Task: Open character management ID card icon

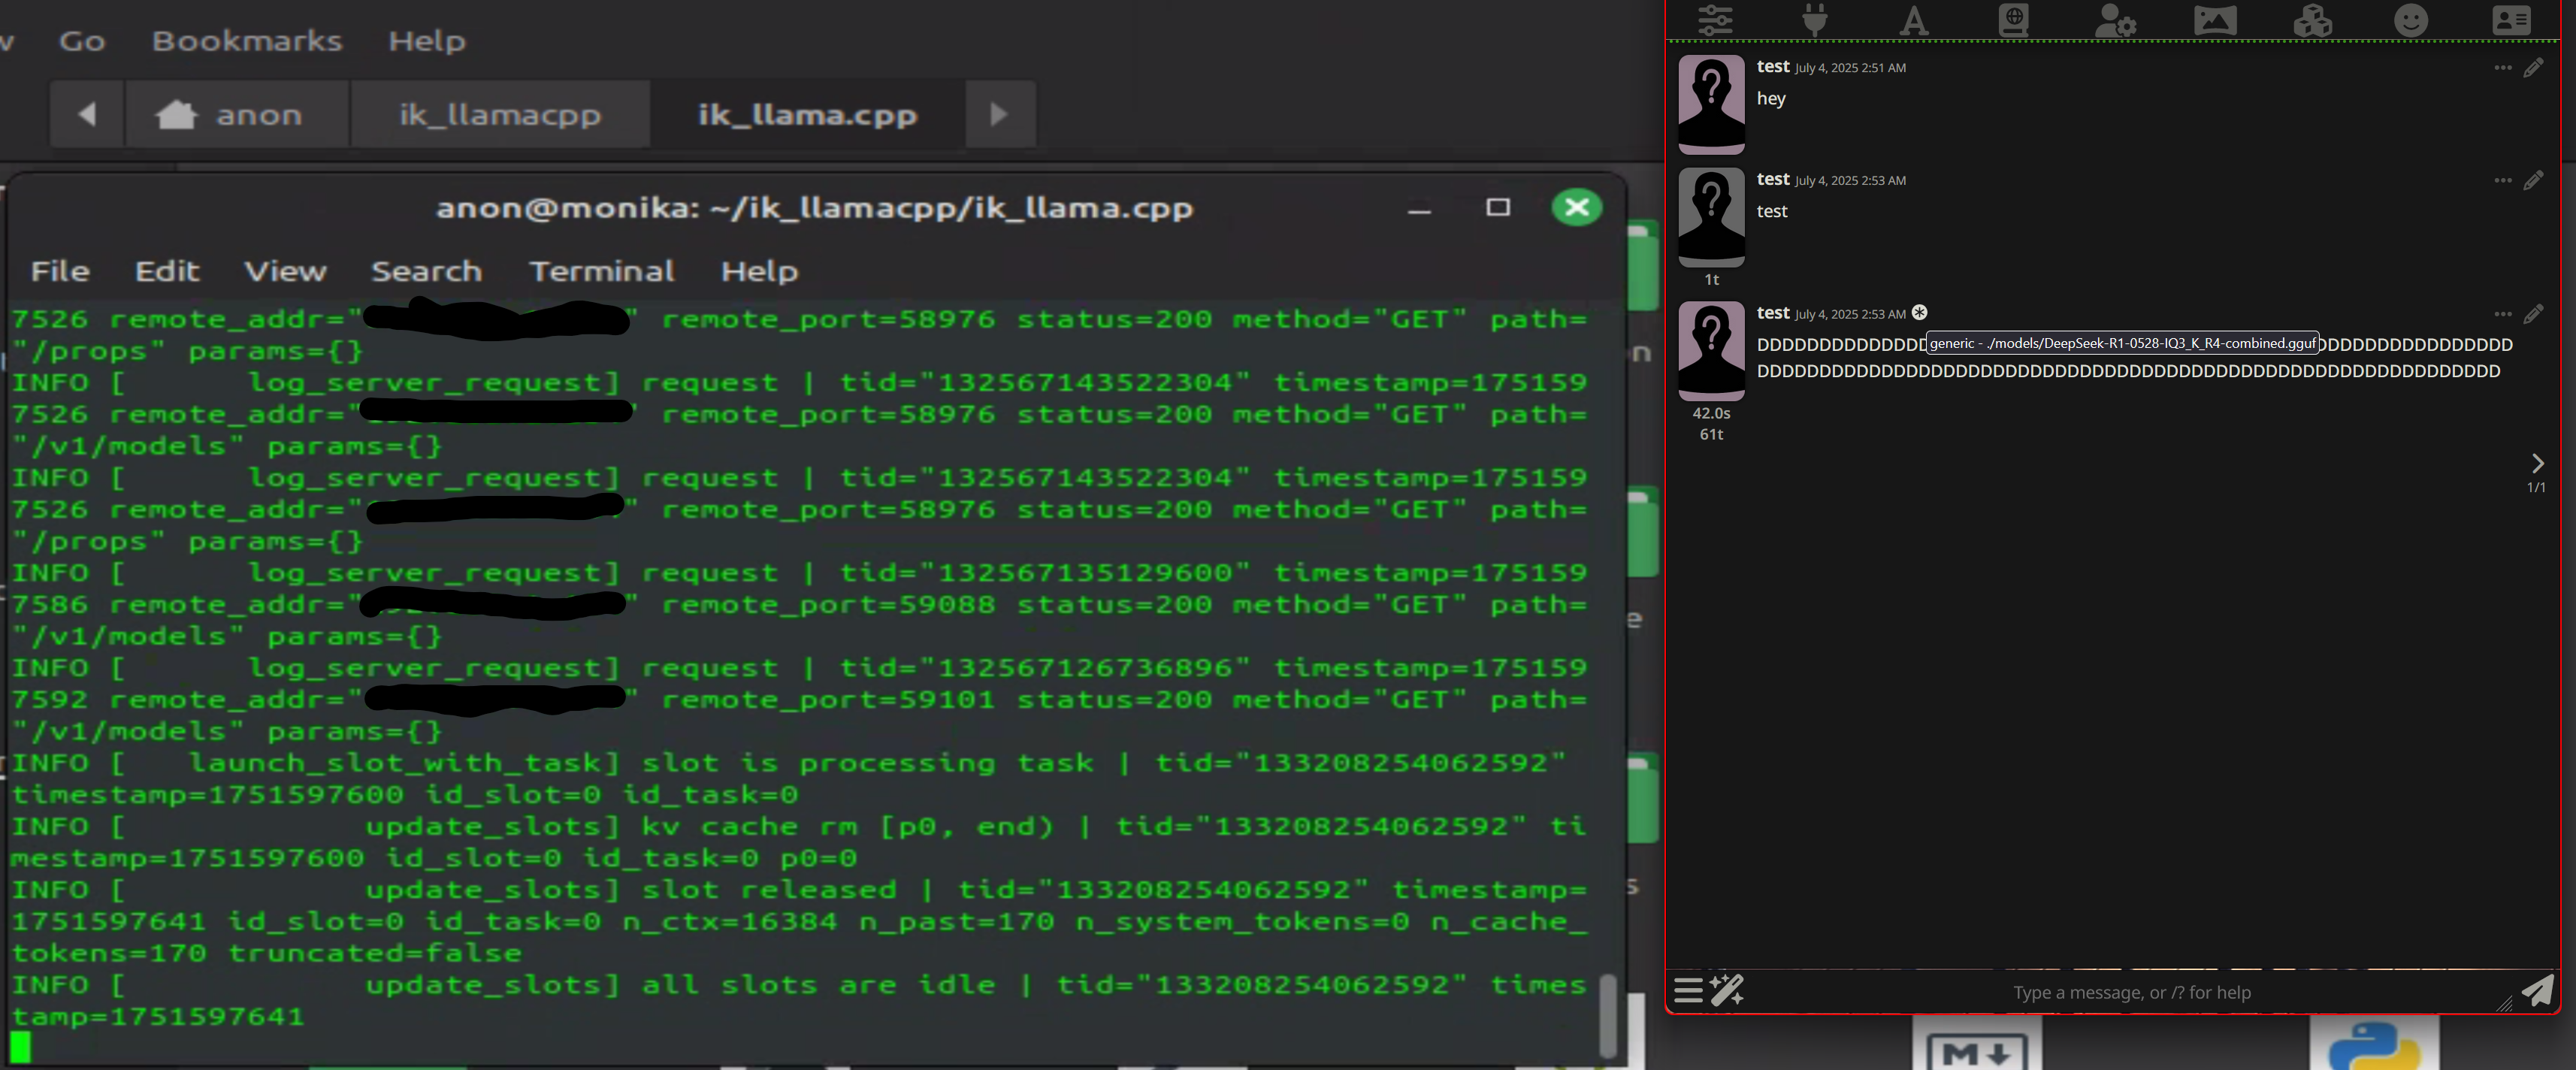Action: [2511, 20]
